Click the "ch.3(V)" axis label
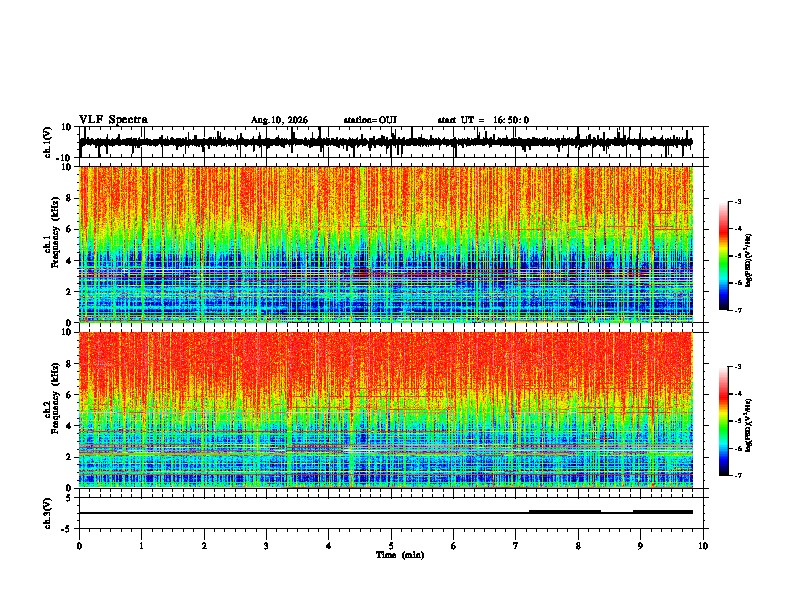 coord(47,513)
